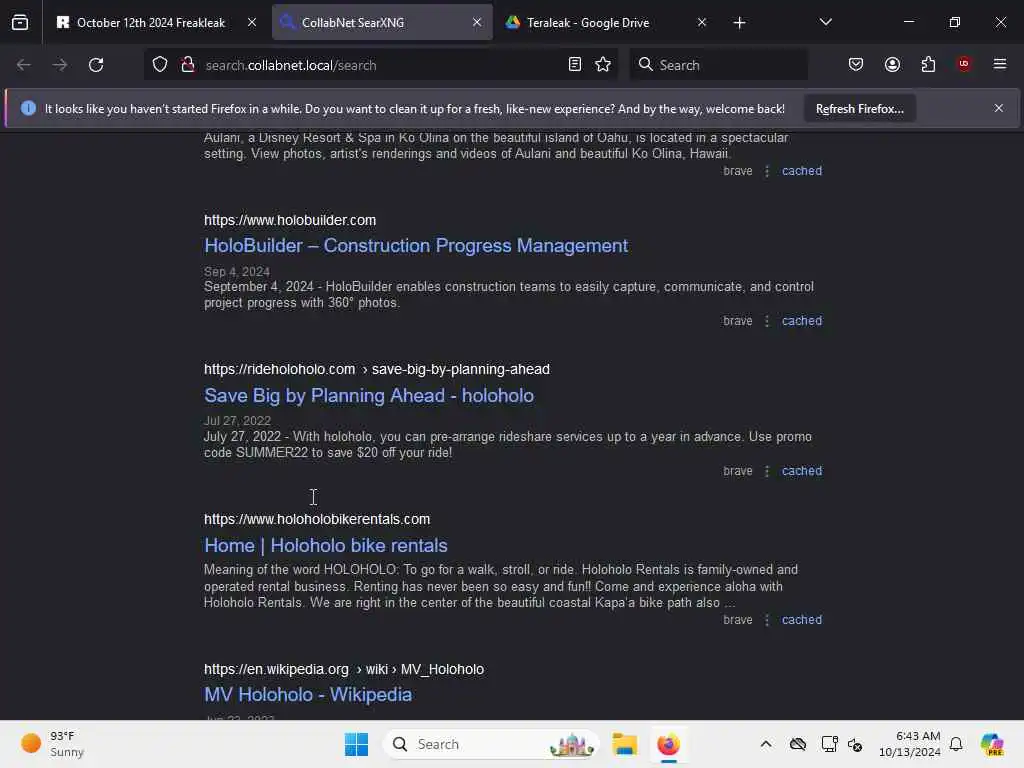
Task: Open MV Holoholo - Wikipedia result
Action: [308, 695]
